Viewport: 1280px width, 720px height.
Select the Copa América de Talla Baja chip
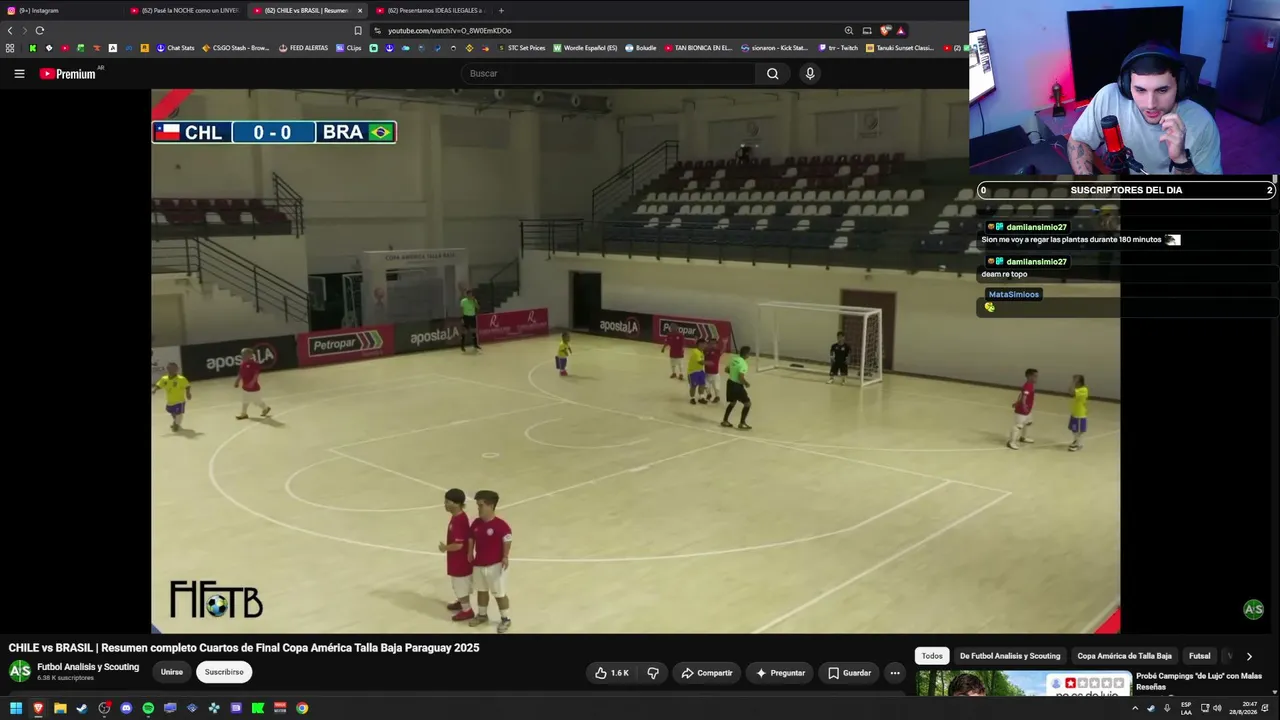coord(1124,656)
